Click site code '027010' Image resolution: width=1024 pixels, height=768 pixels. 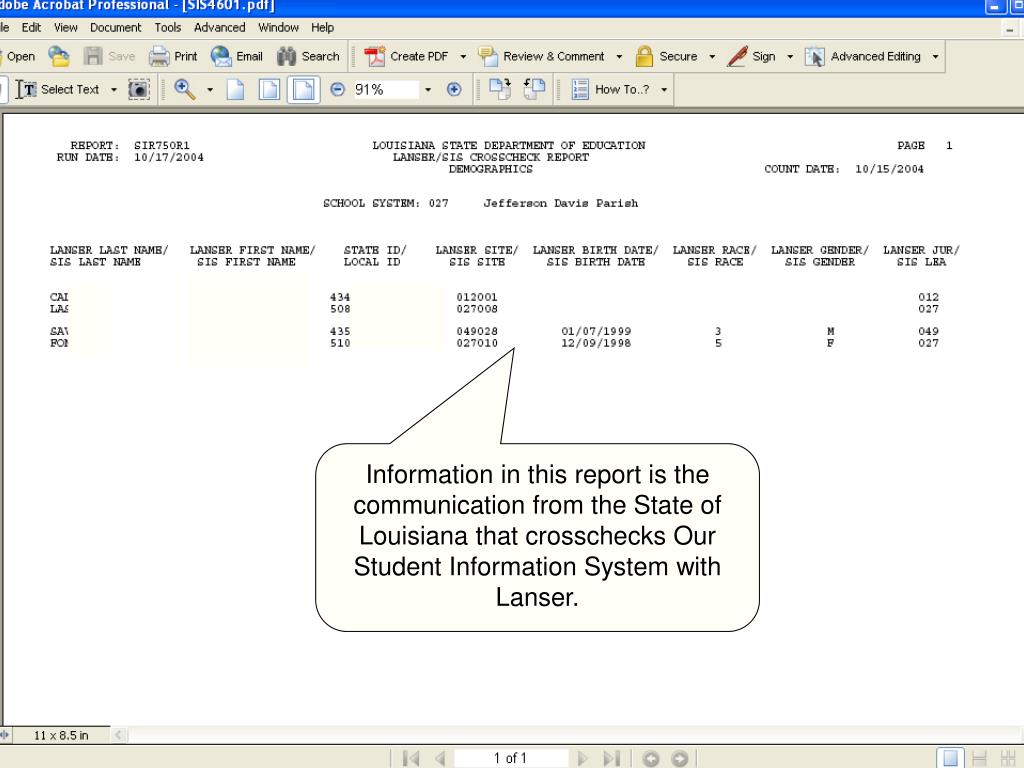(477, 343)
